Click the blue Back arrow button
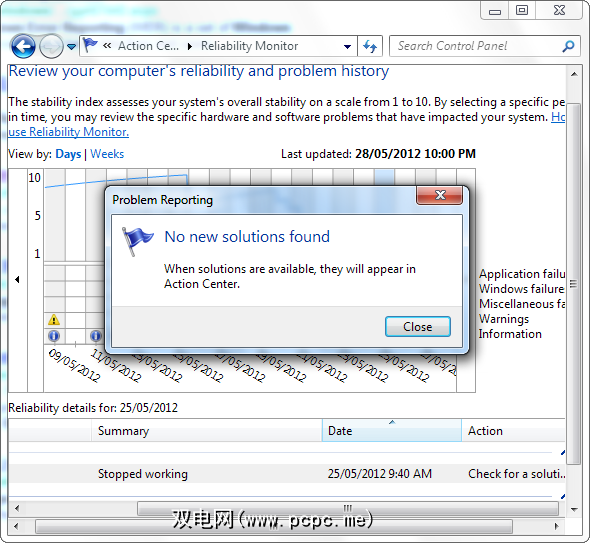Image resolution: width=590 pixels, height=543 pixels. tap(23, 46)
